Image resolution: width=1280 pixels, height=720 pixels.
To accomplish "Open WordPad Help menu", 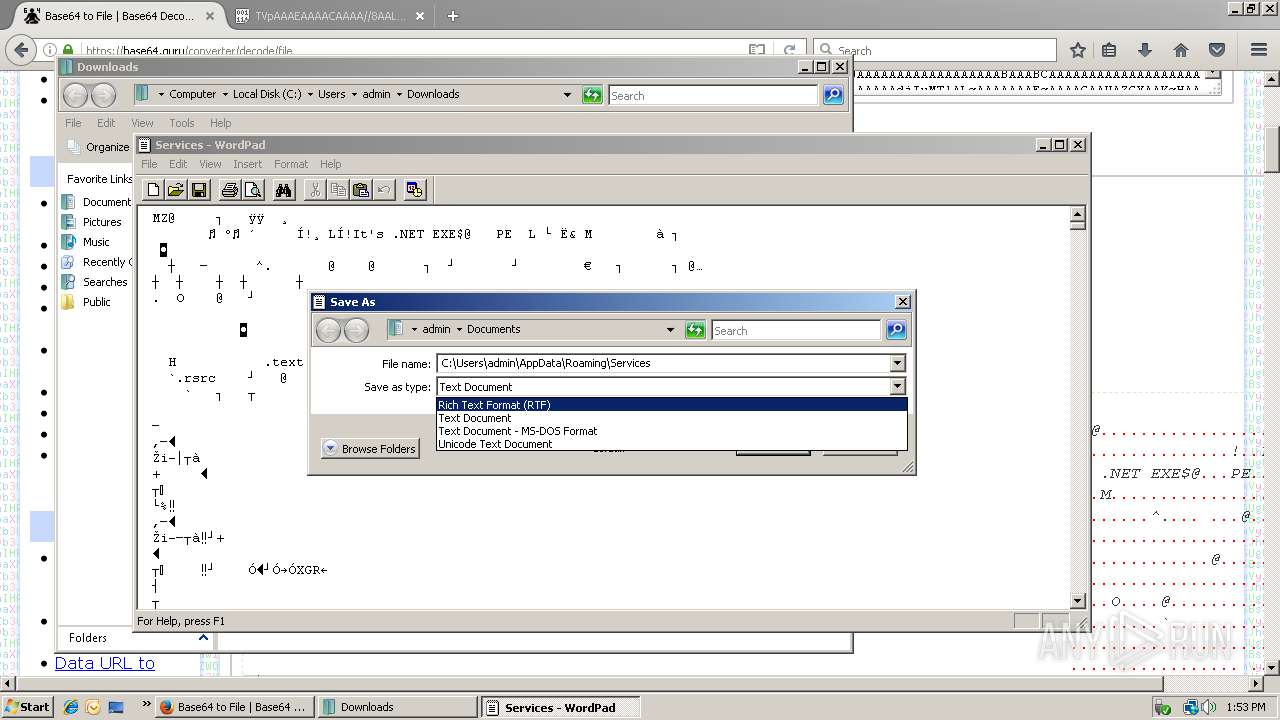I will [x=331, y=164].
